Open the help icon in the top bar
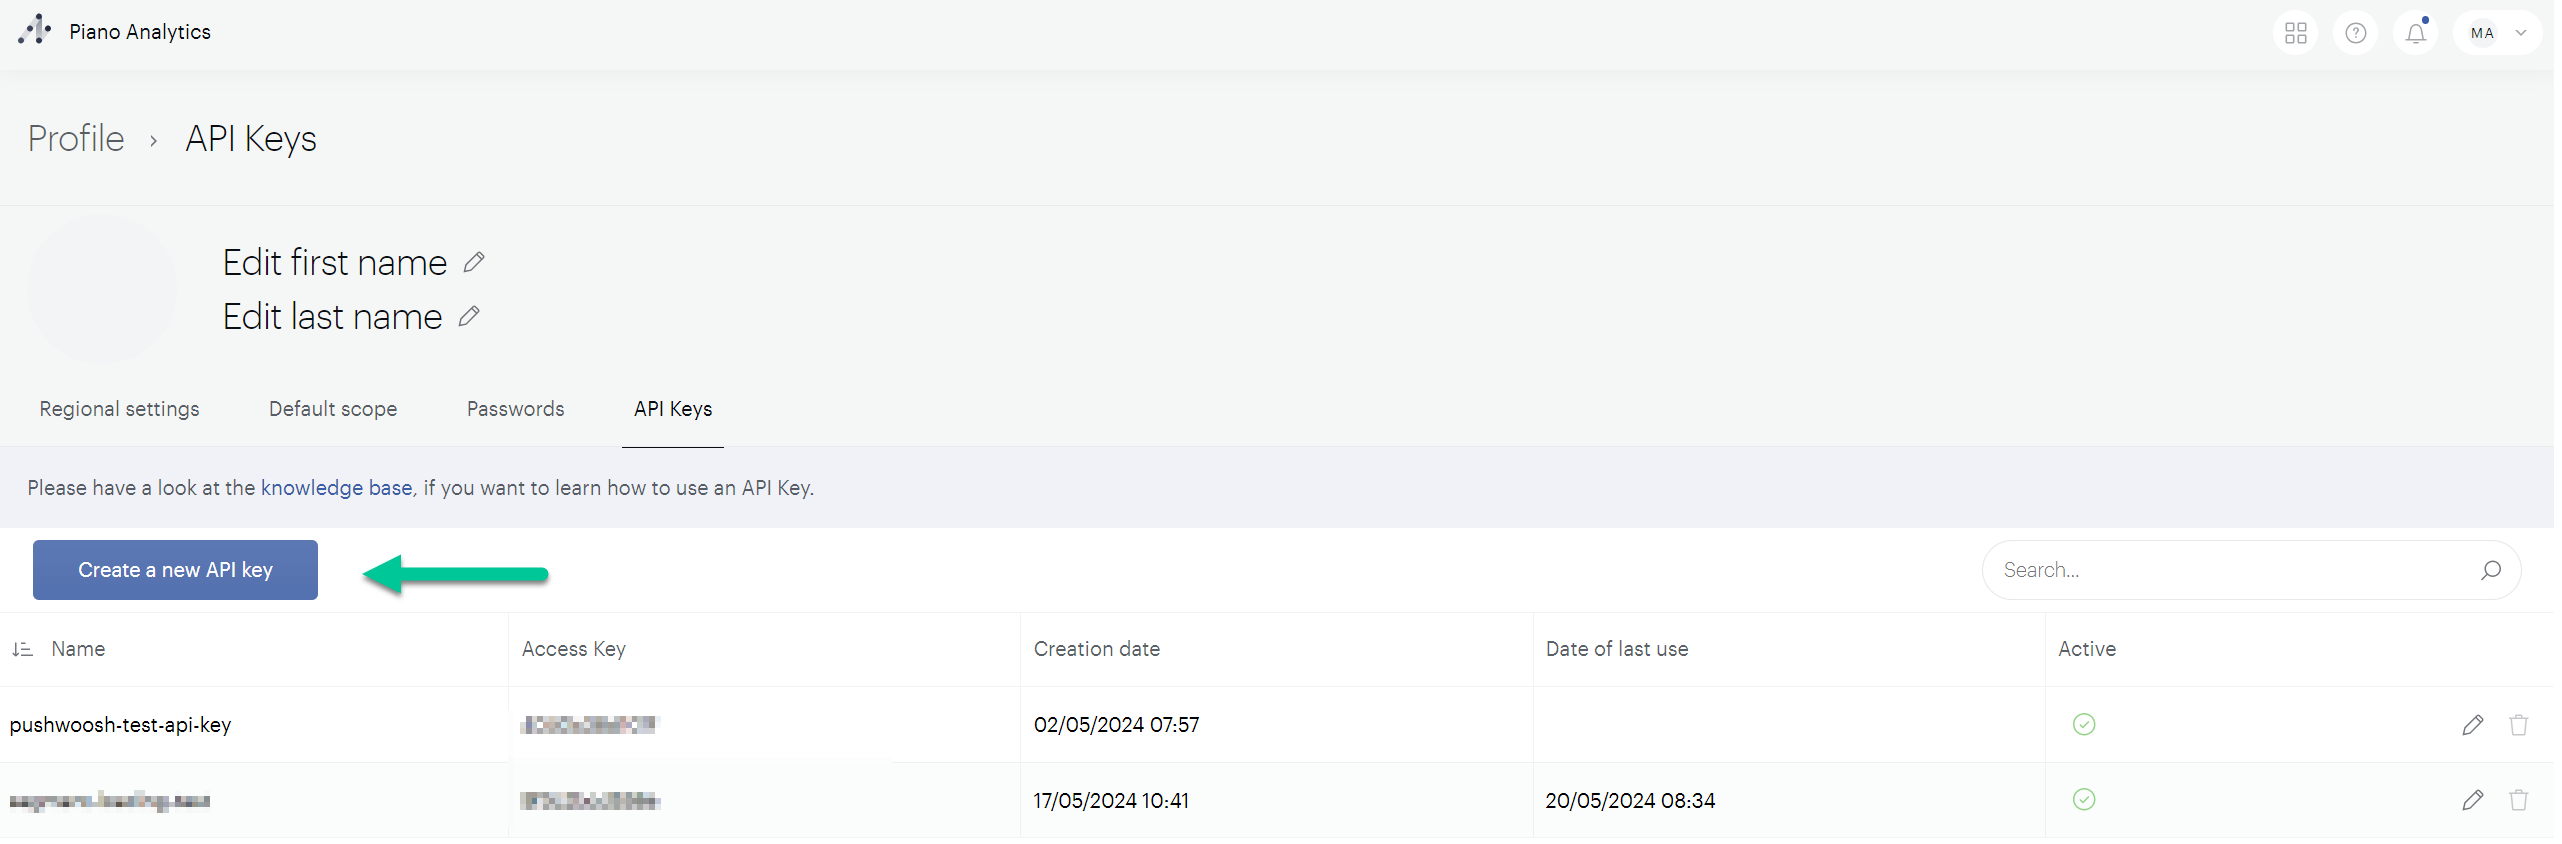 click(x=2356, y=32)
